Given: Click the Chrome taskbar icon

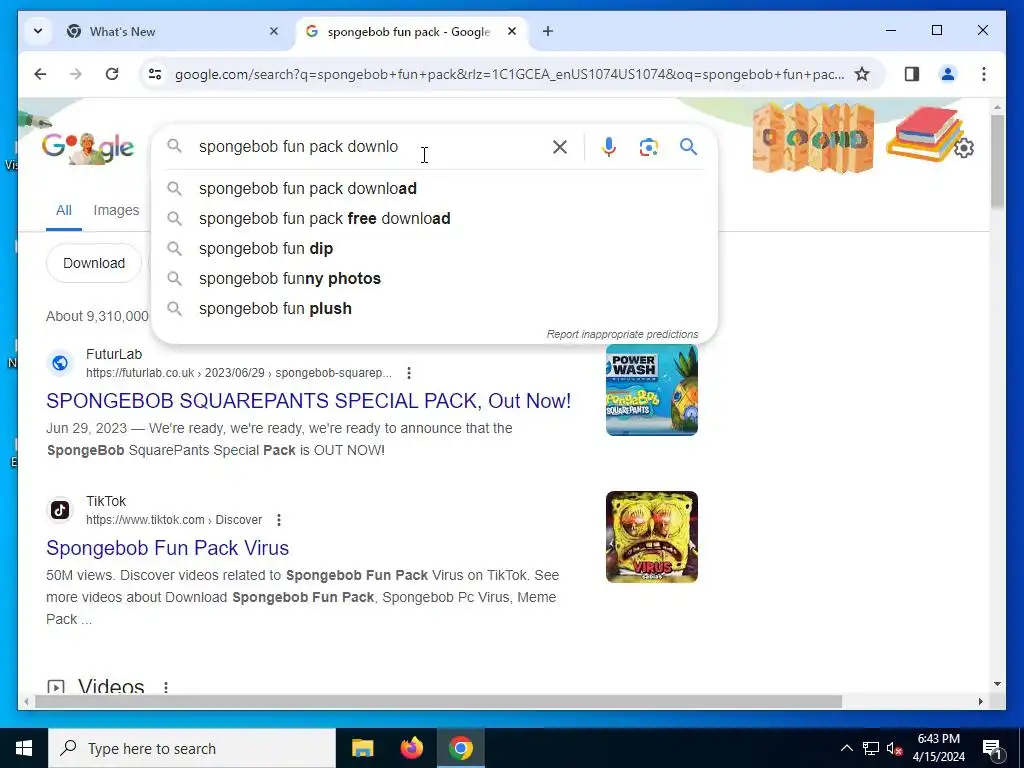Looking at the screenshot, I should coord(460,748).
